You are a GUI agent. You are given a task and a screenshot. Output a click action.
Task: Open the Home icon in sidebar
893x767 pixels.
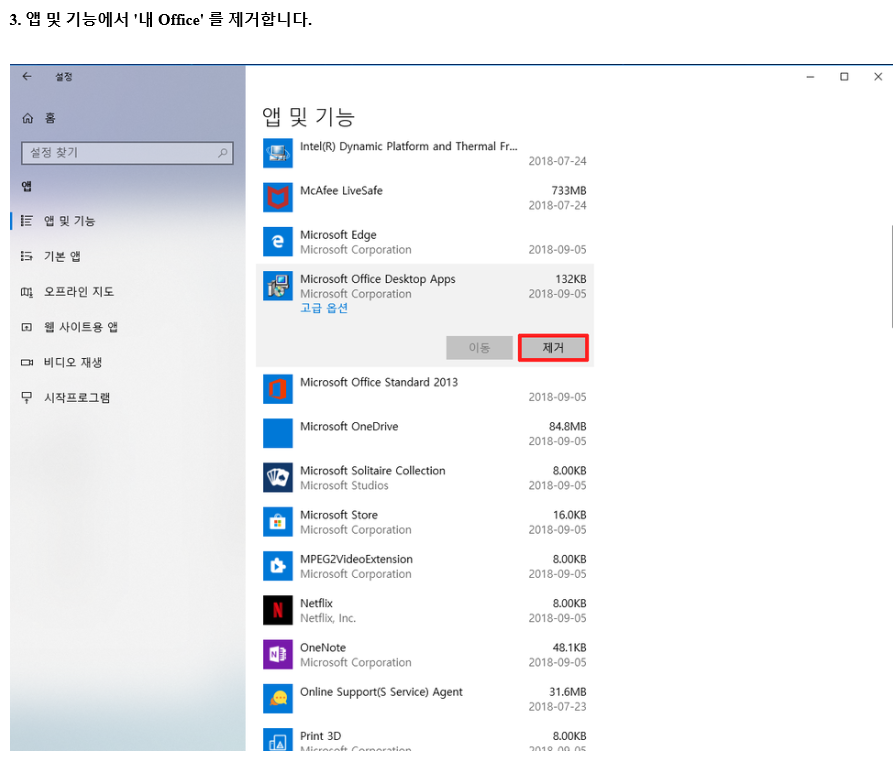point(27,118)
